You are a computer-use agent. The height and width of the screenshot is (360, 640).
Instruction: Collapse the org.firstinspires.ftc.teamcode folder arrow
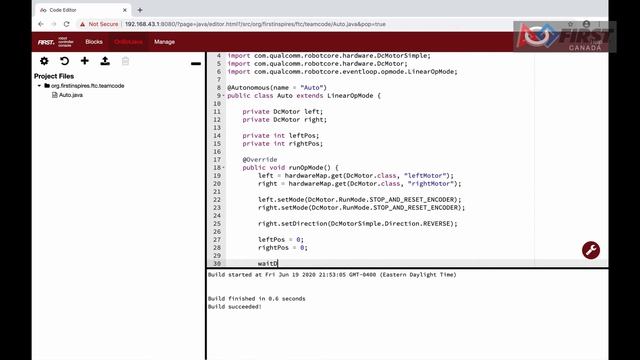click(x=39, y=86)
